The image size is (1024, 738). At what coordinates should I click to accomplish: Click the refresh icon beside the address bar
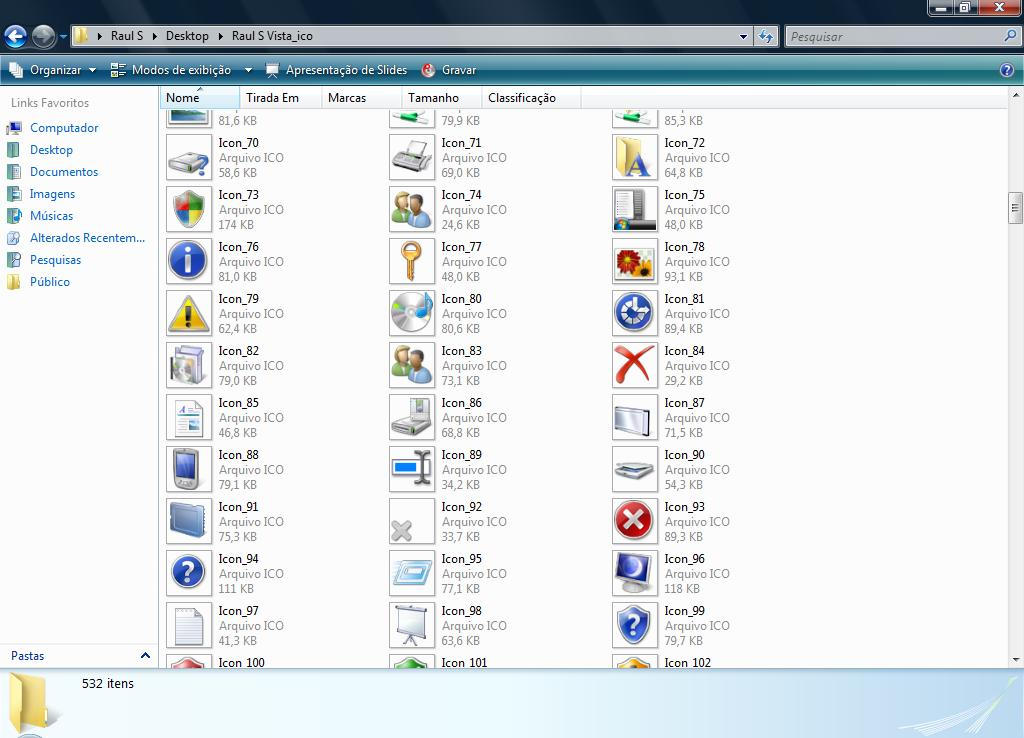coord(765,36)
